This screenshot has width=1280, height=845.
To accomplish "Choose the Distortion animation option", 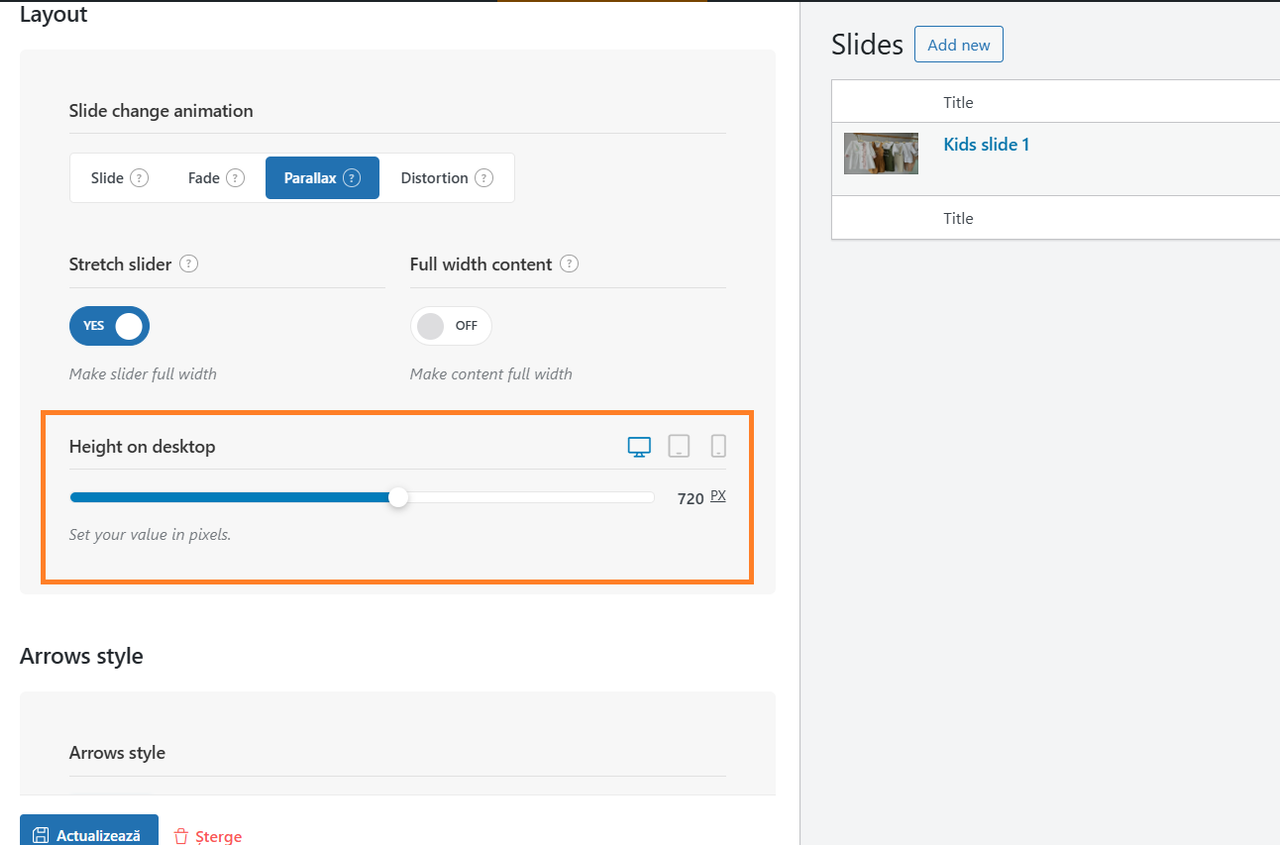I will point(446,178).
